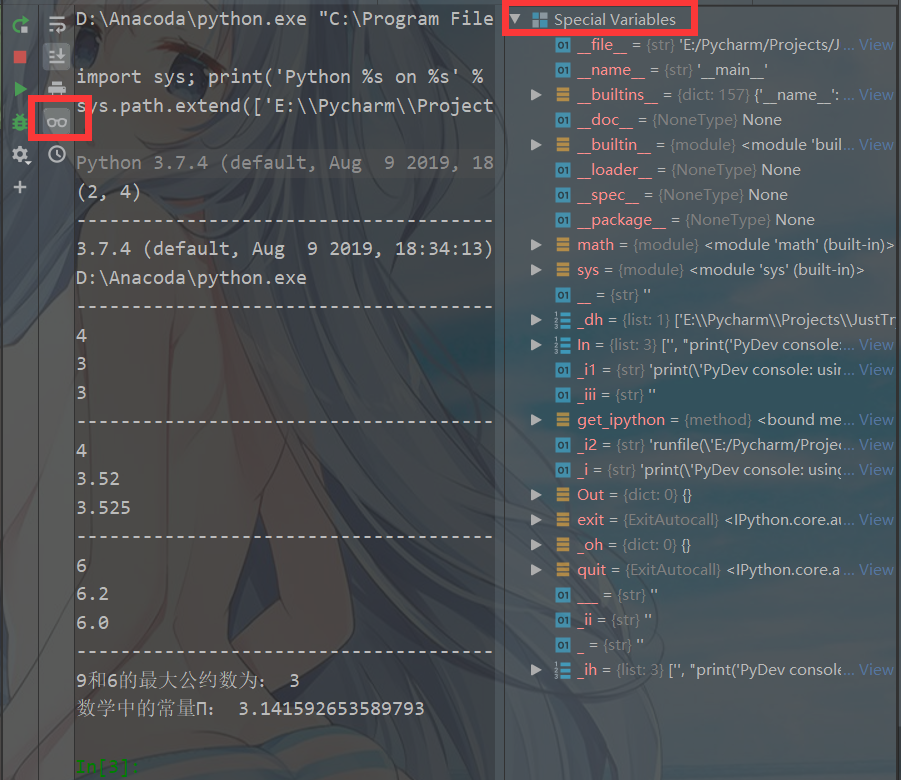This screenshot has width=901, height=780.
Task: Browse query history with the clock icon
Action: 56,152
